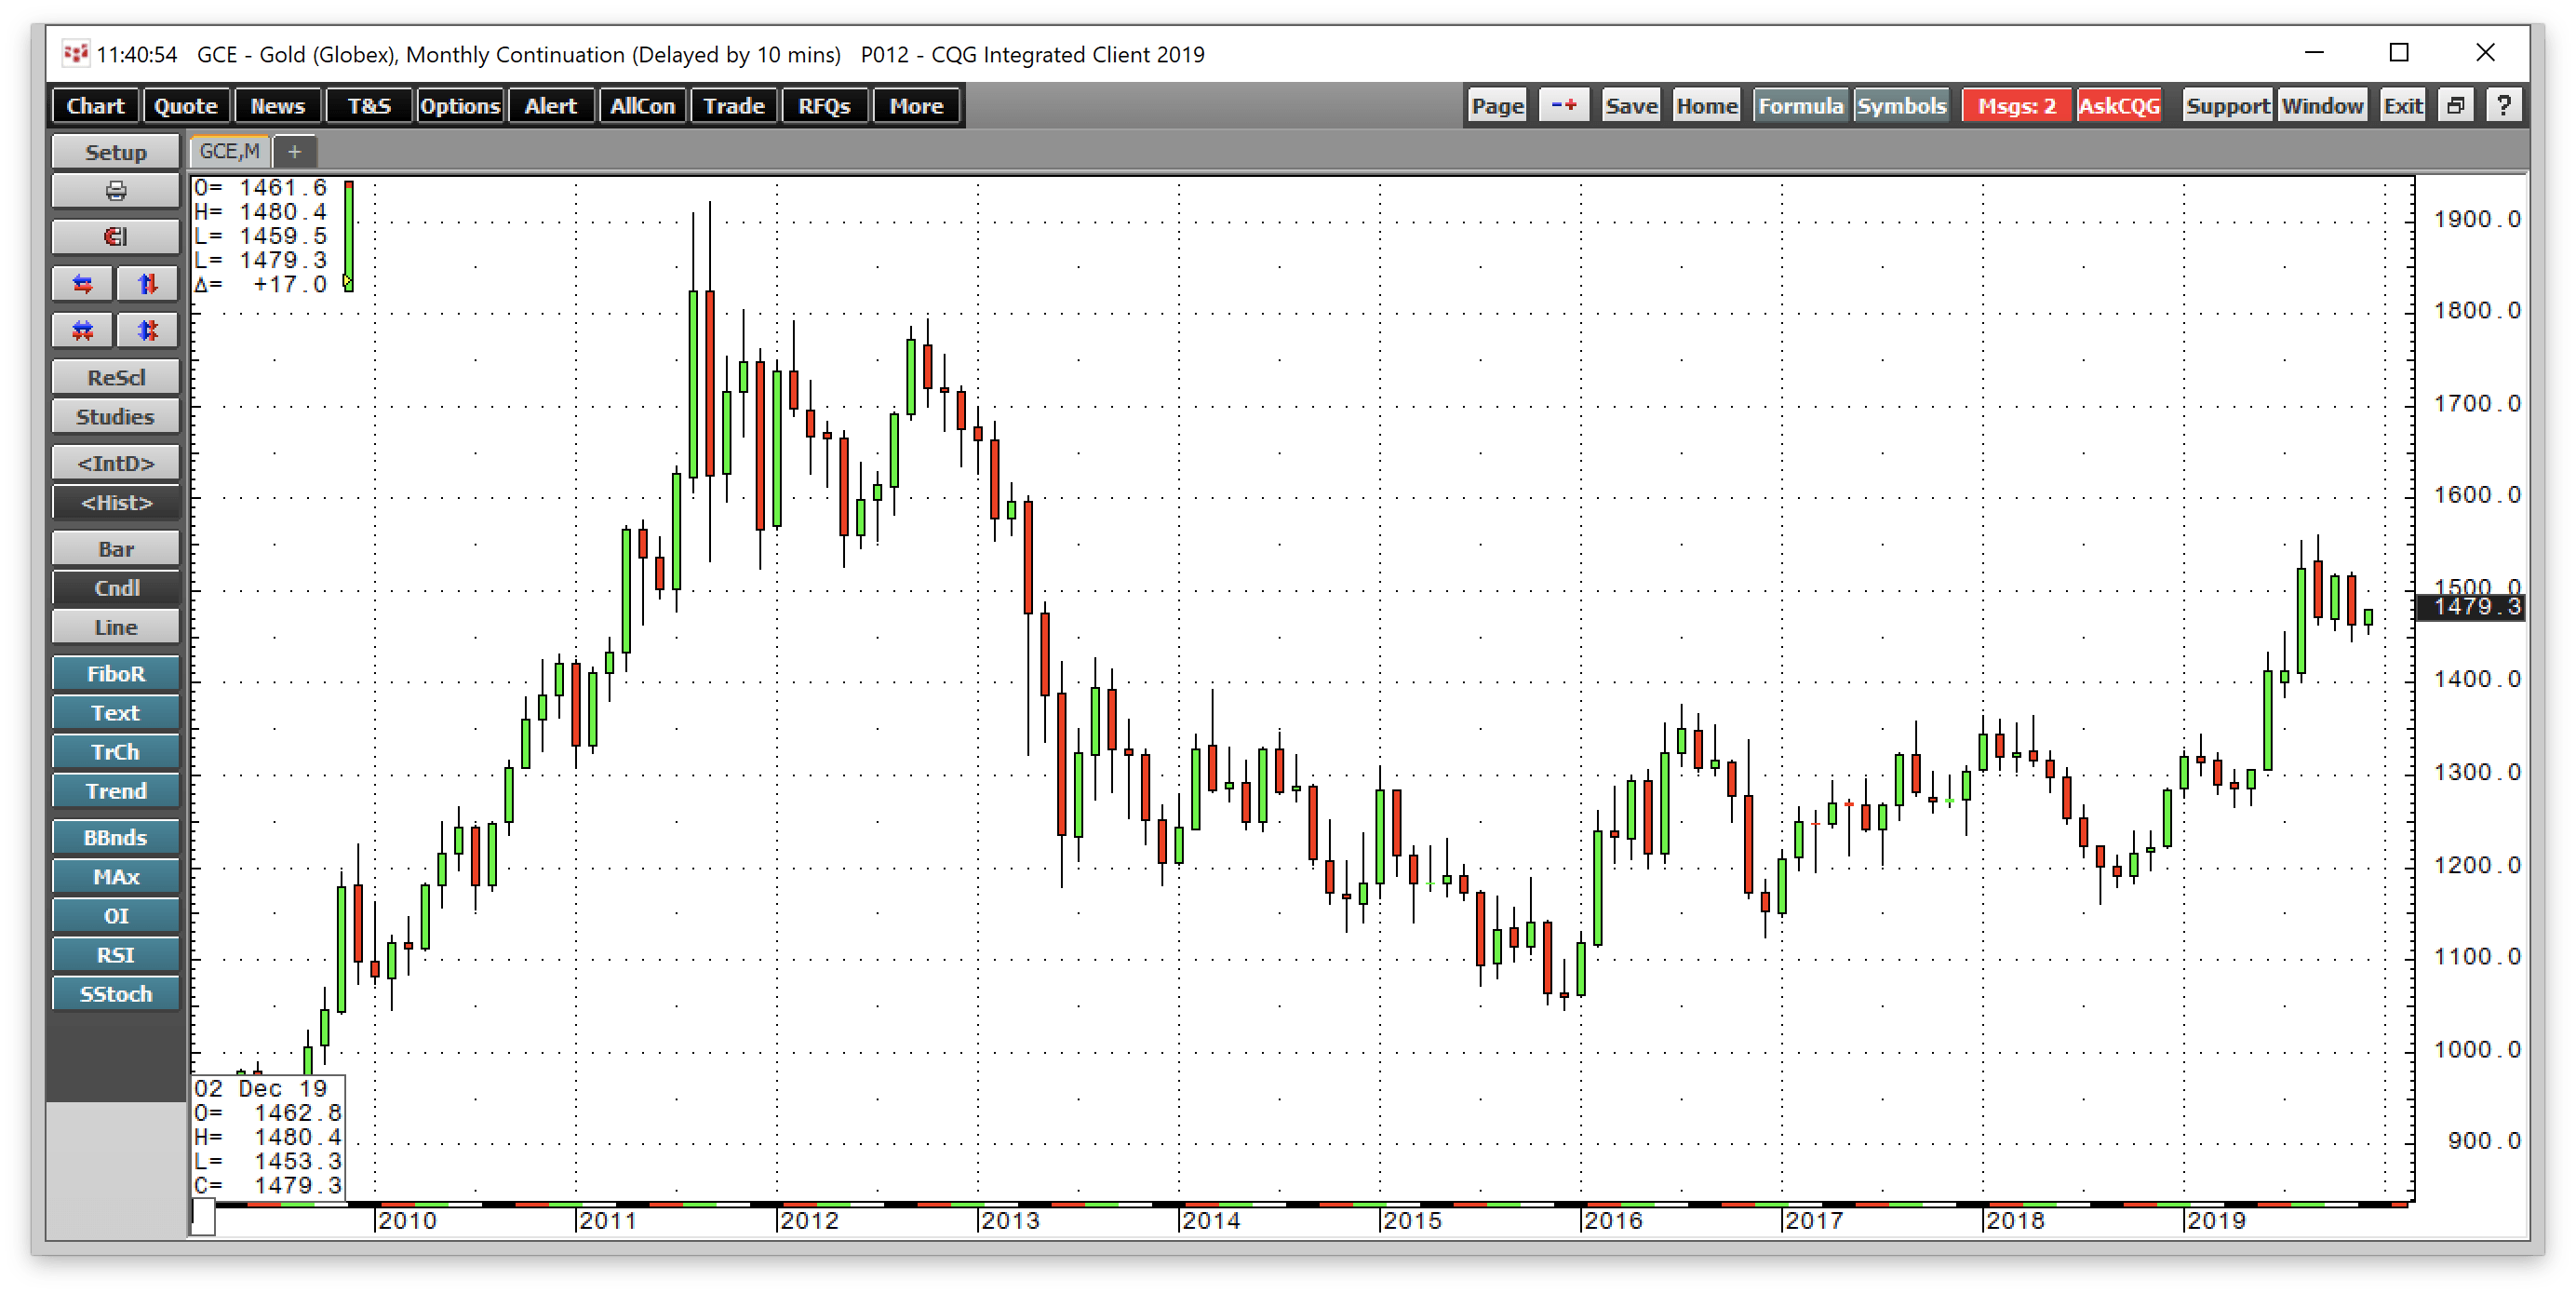Viewport: 2576px width, 1294px height.
Task: Compress chart horizontally with inward arrows icon
Action: pyautogui.click(x=83, y=330)
